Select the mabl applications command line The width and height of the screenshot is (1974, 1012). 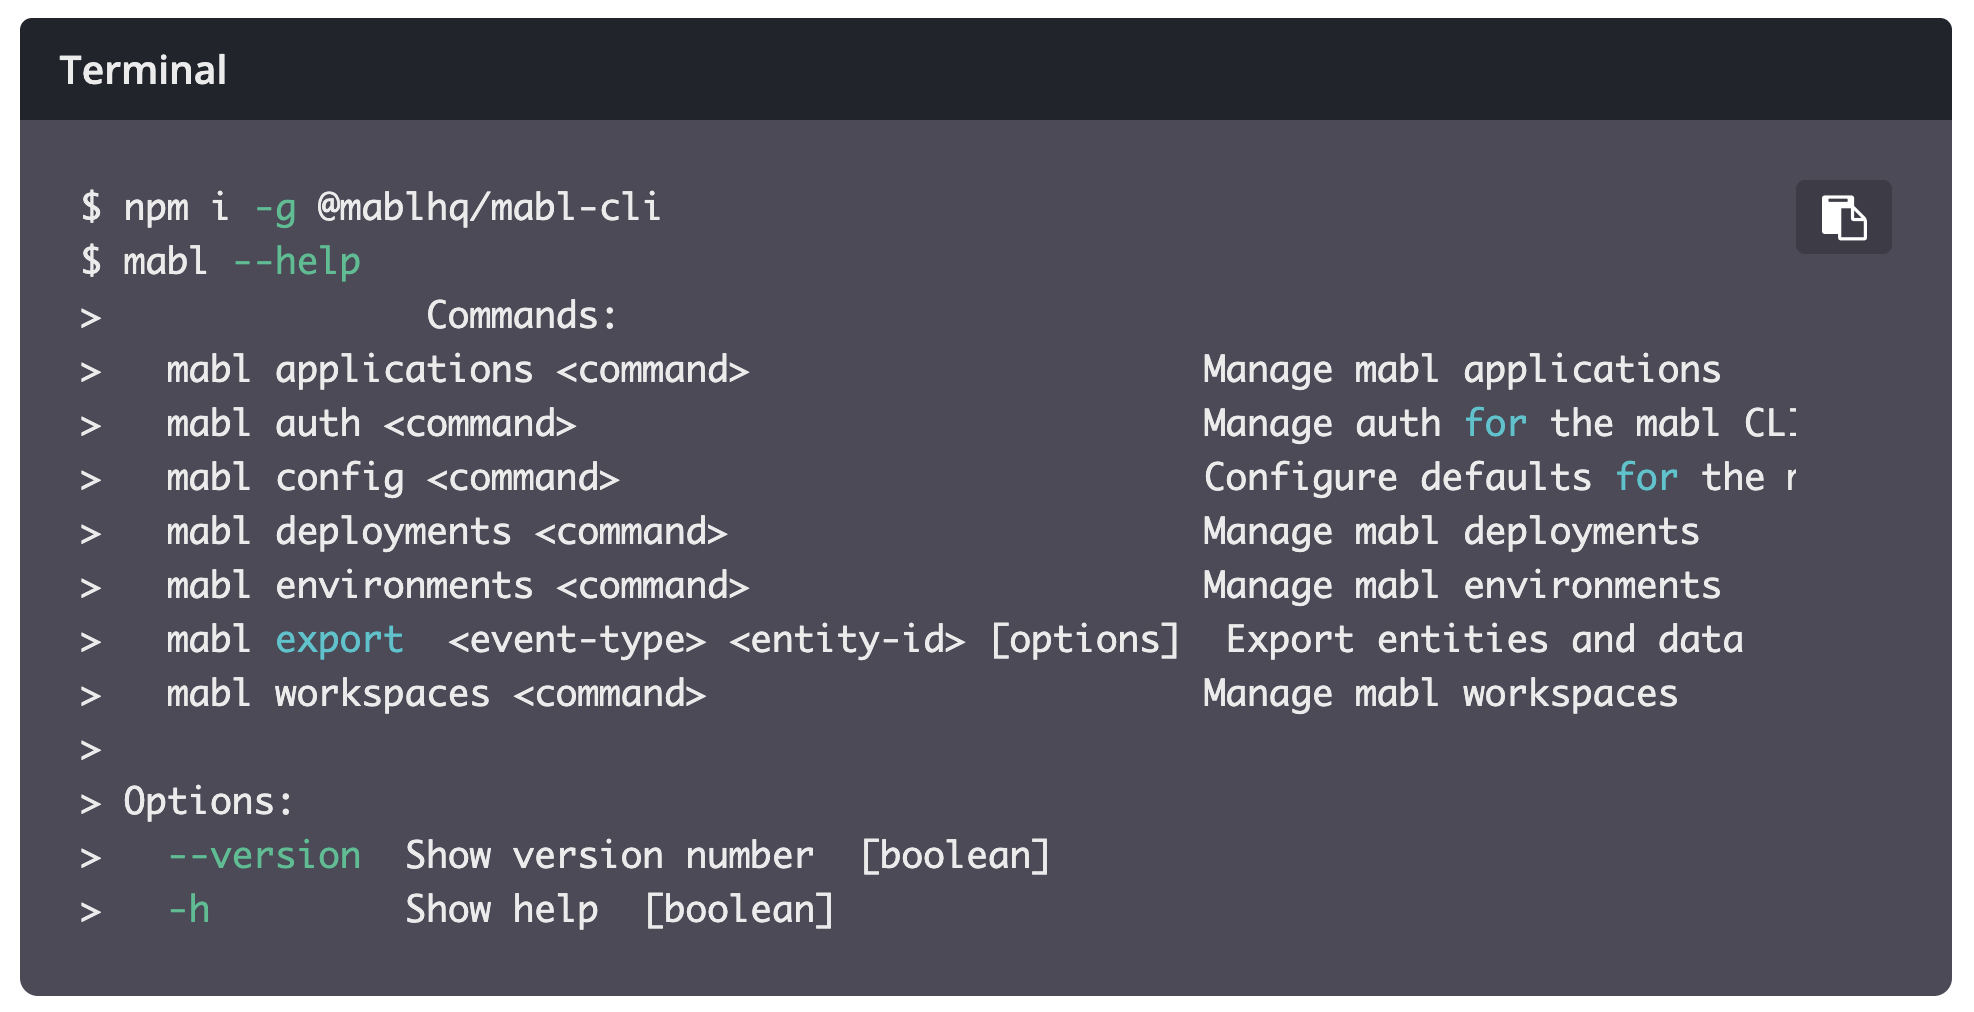click(457, 369)
